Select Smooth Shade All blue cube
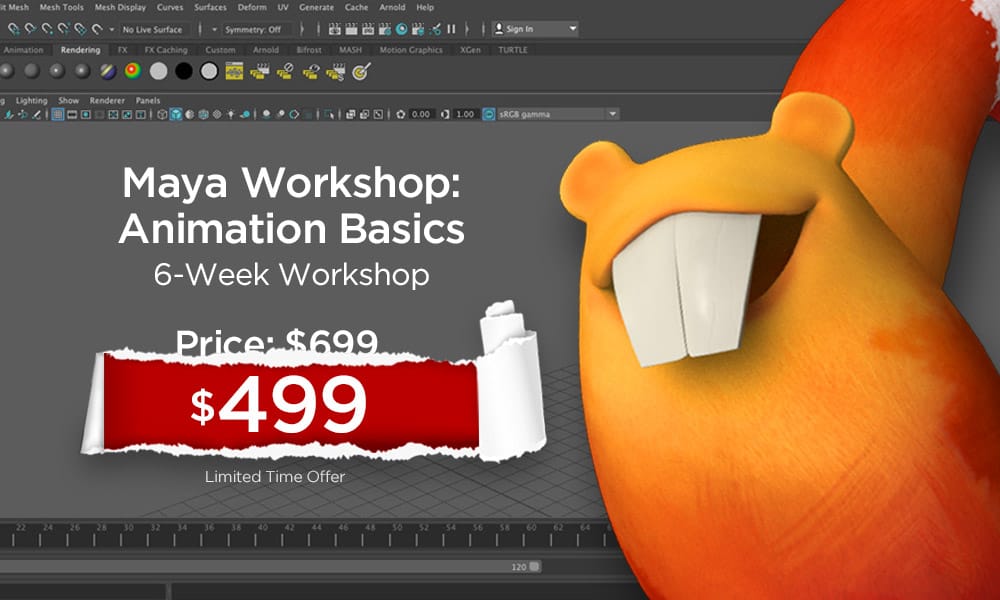1000x600 pixels. (x=175, y=114)
